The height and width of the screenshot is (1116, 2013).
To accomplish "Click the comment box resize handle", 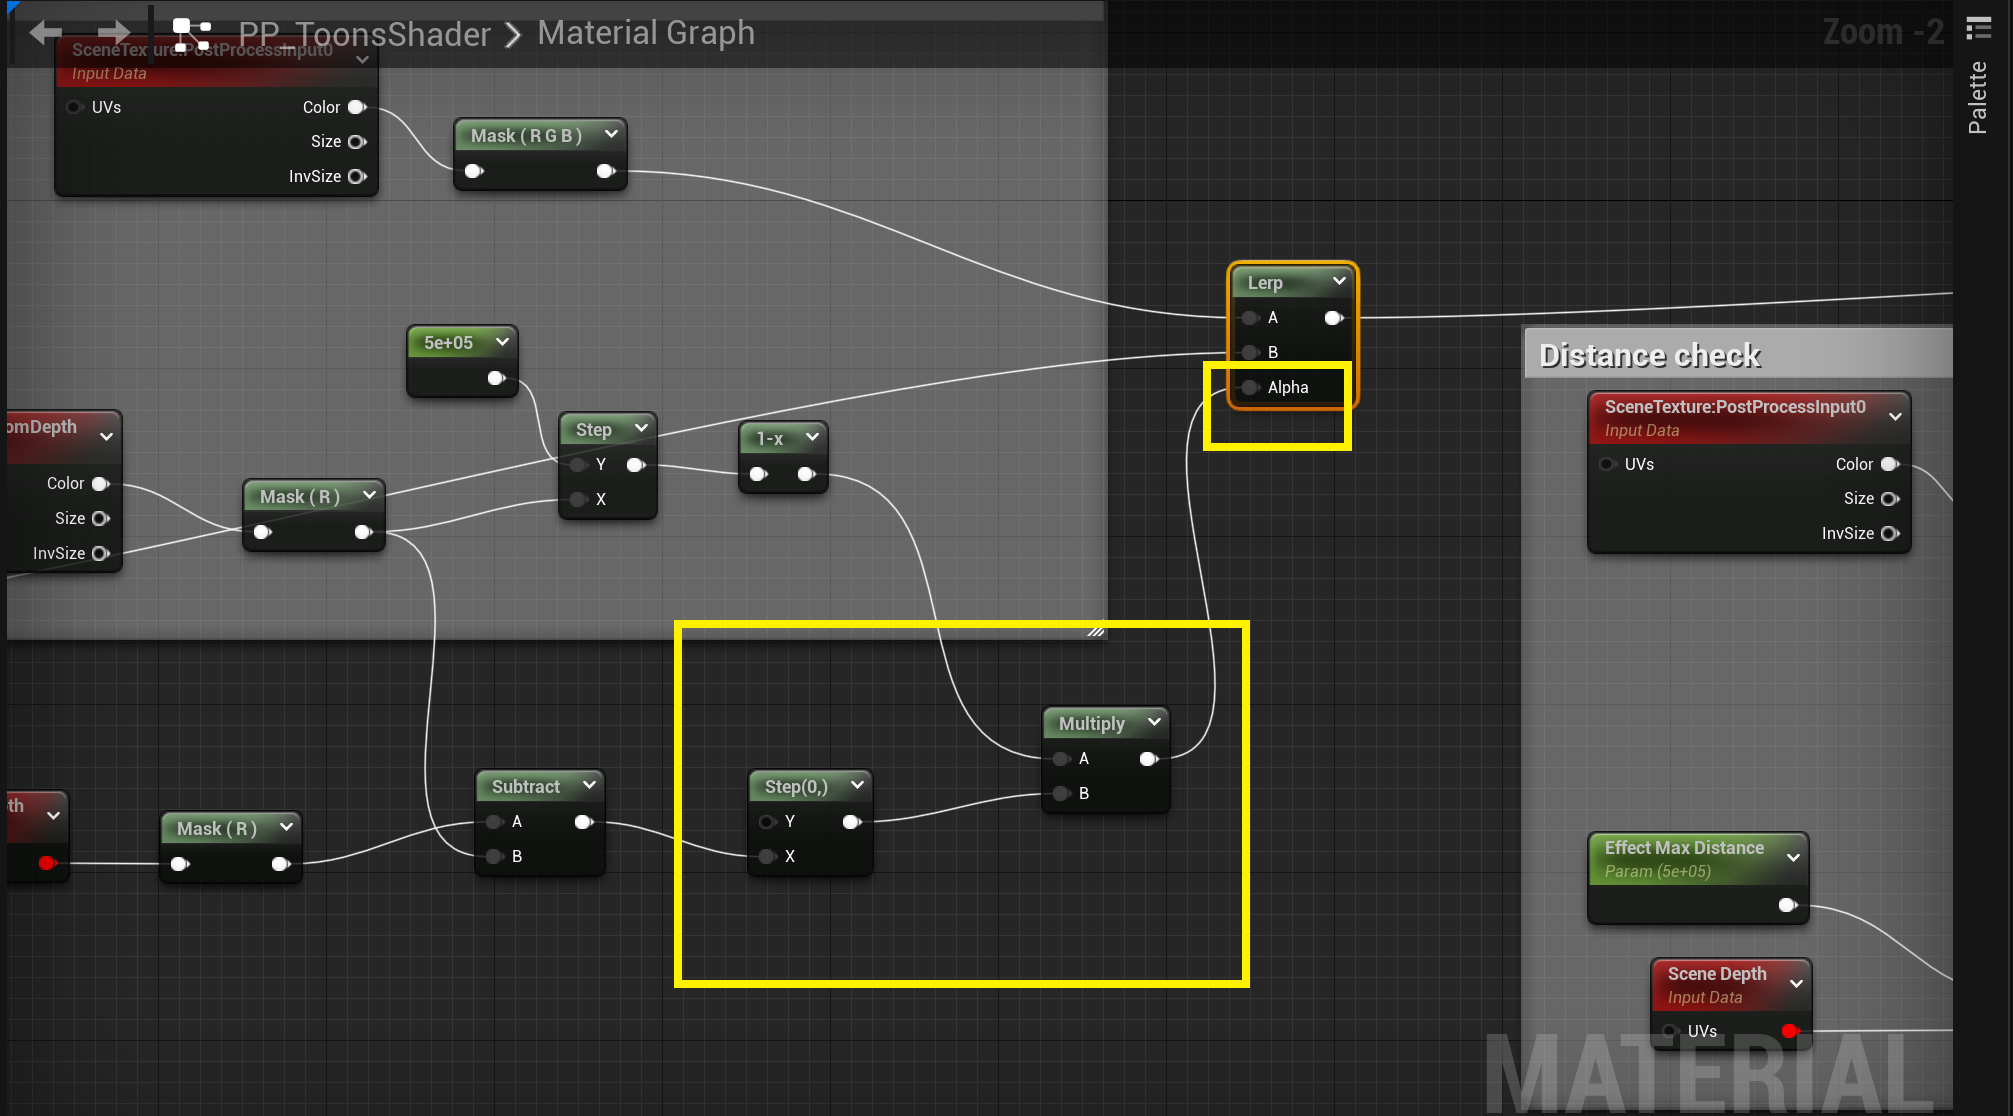I will tap(1096, 631).
